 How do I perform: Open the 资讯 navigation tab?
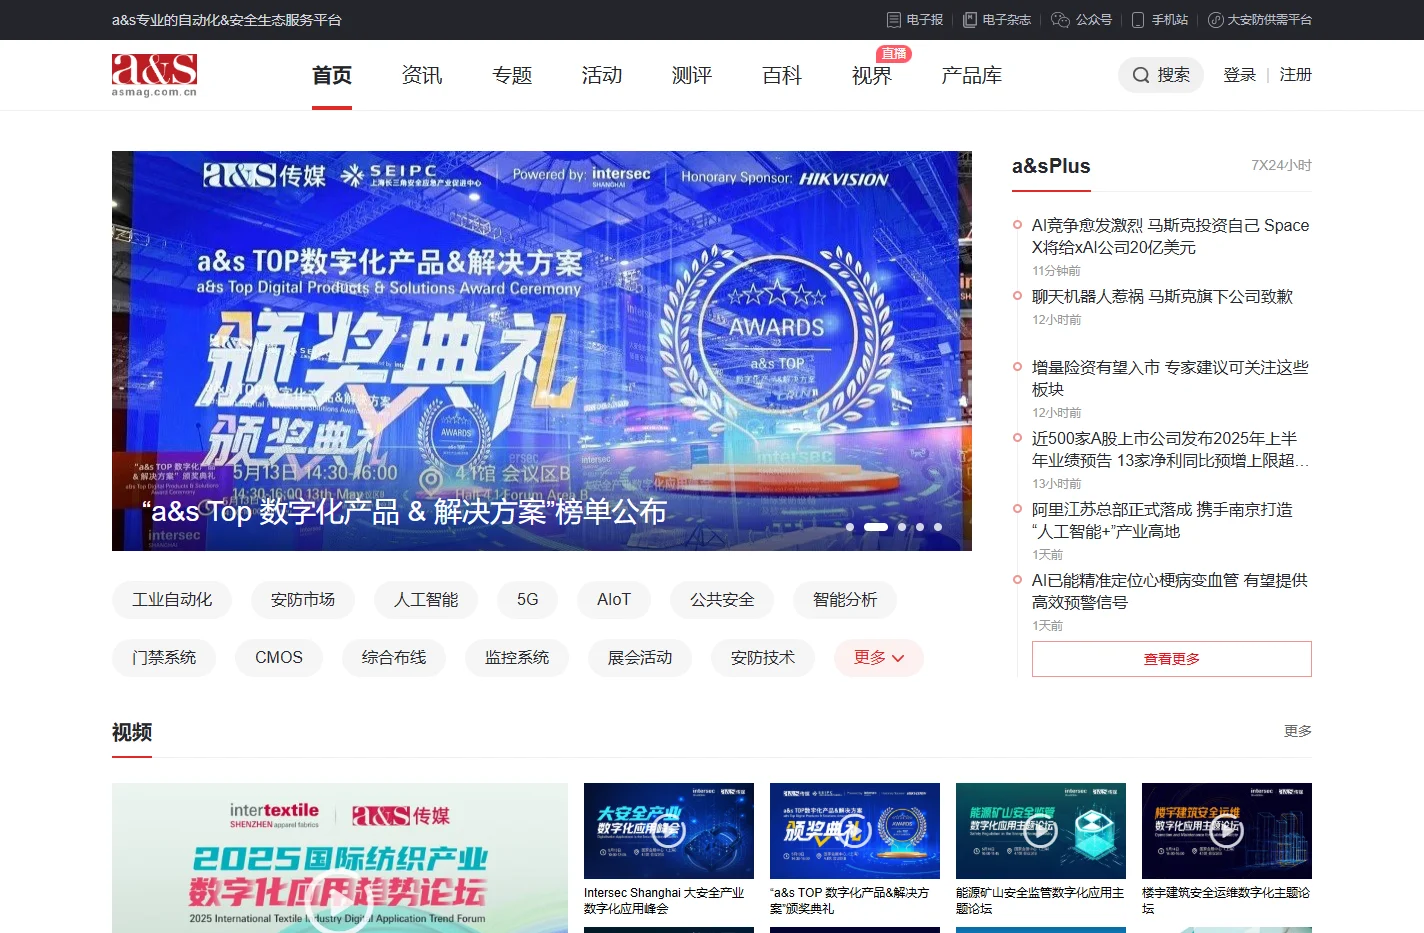[x=422, y=75]
